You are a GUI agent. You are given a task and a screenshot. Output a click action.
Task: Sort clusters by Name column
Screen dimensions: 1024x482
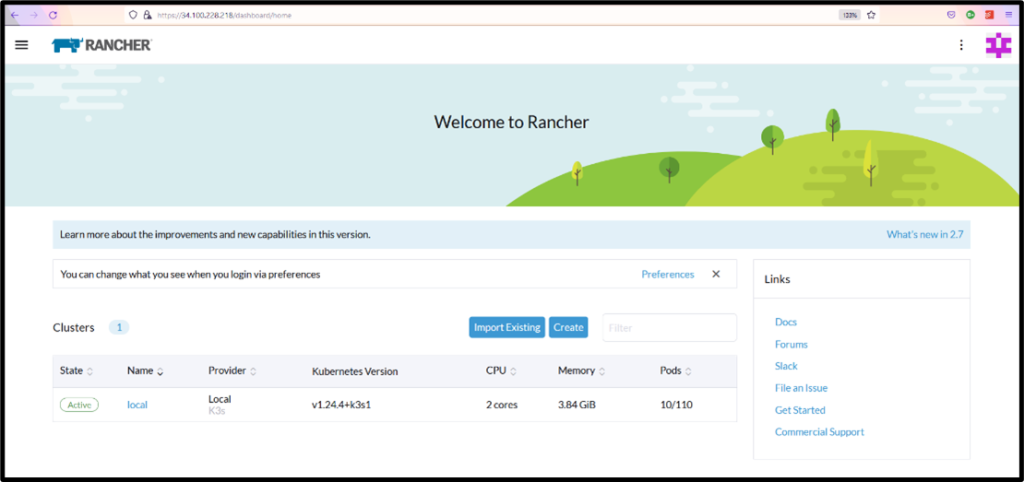point(145,371)
